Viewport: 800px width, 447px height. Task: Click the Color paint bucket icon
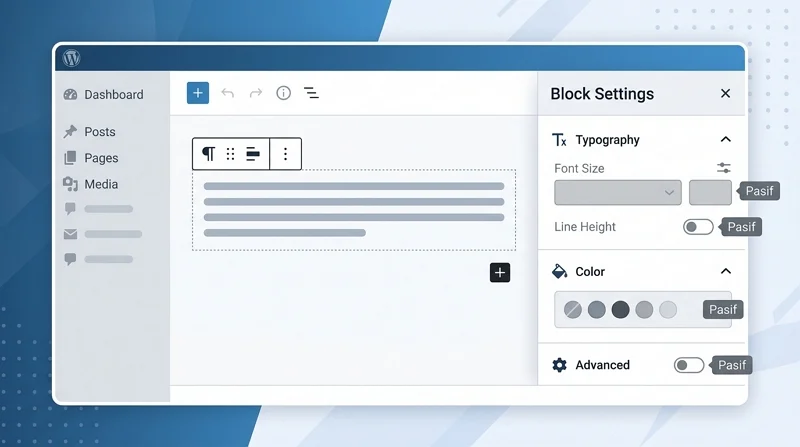click(560, 271)
